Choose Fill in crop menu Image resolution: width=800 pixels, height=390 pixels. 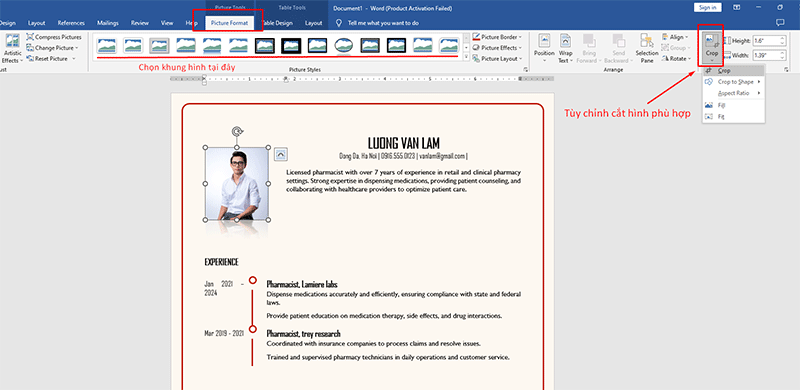tap(733, 105)
